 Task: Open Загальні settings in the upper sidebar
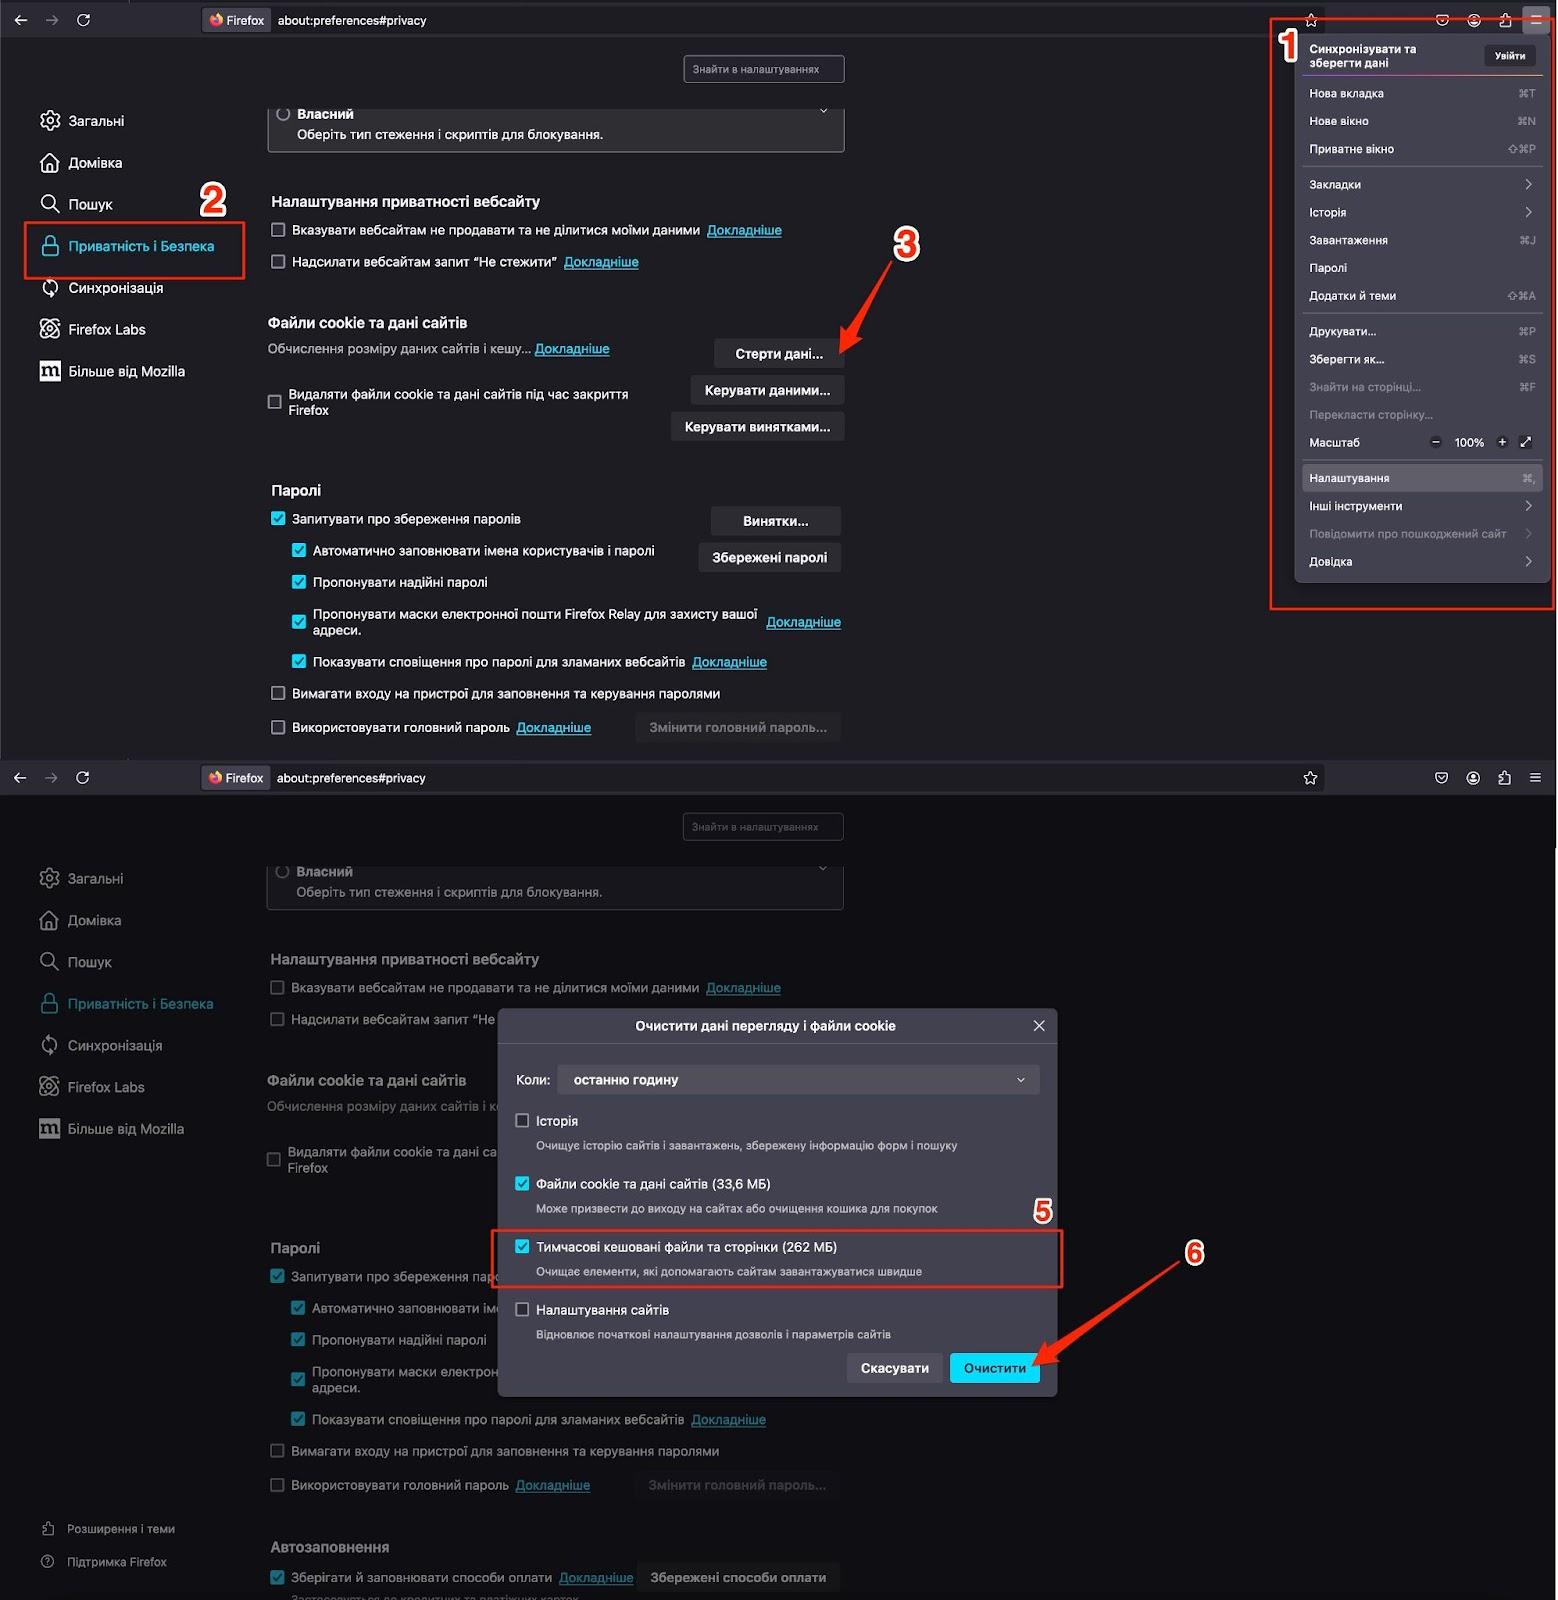coord(82,121)
